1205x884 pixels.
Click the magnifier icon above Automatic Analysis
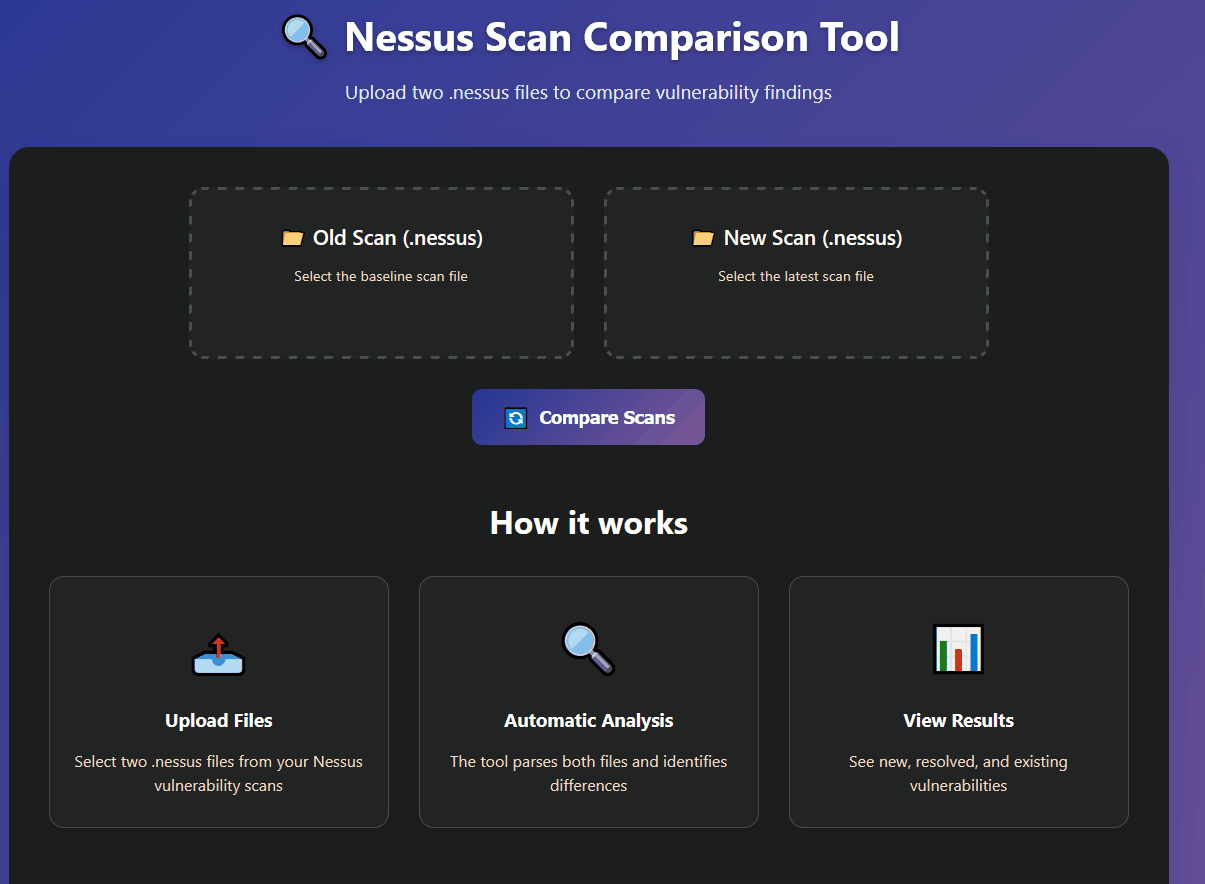(588, 649)
